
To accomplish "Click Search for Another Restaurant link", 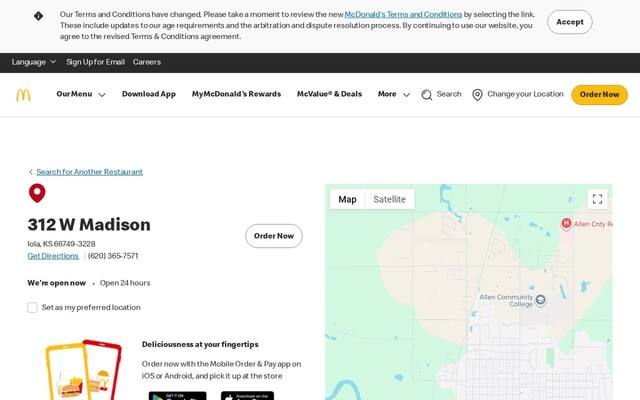I will point(89,172).
